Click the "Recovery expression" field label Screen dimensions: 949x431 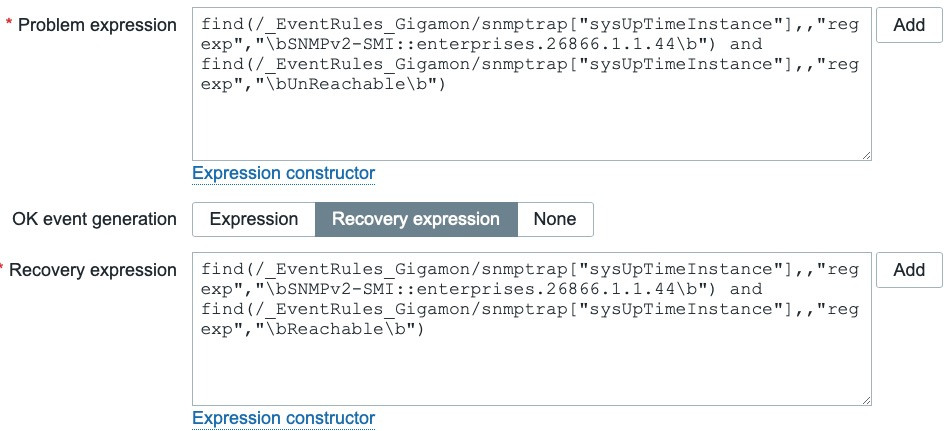point(99,270)
